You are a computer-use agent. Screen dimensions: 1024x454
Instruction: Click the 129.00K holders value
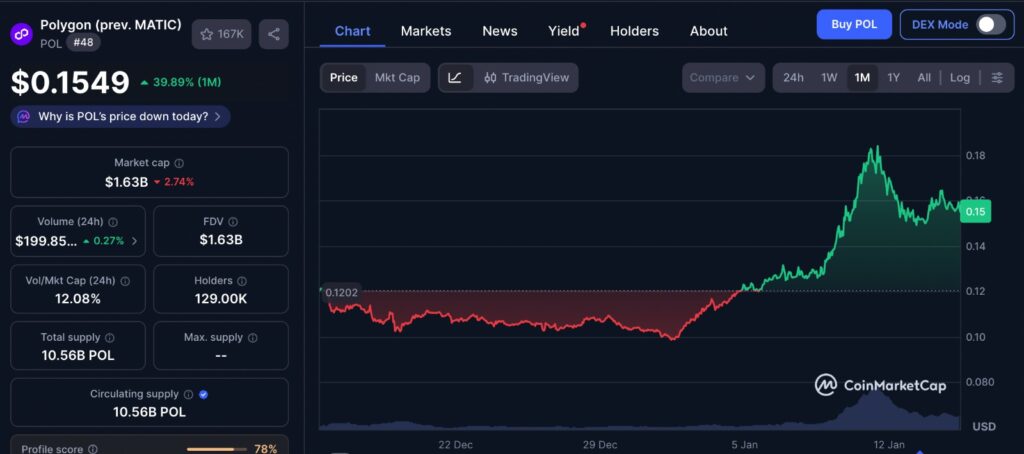coord(221,299)
